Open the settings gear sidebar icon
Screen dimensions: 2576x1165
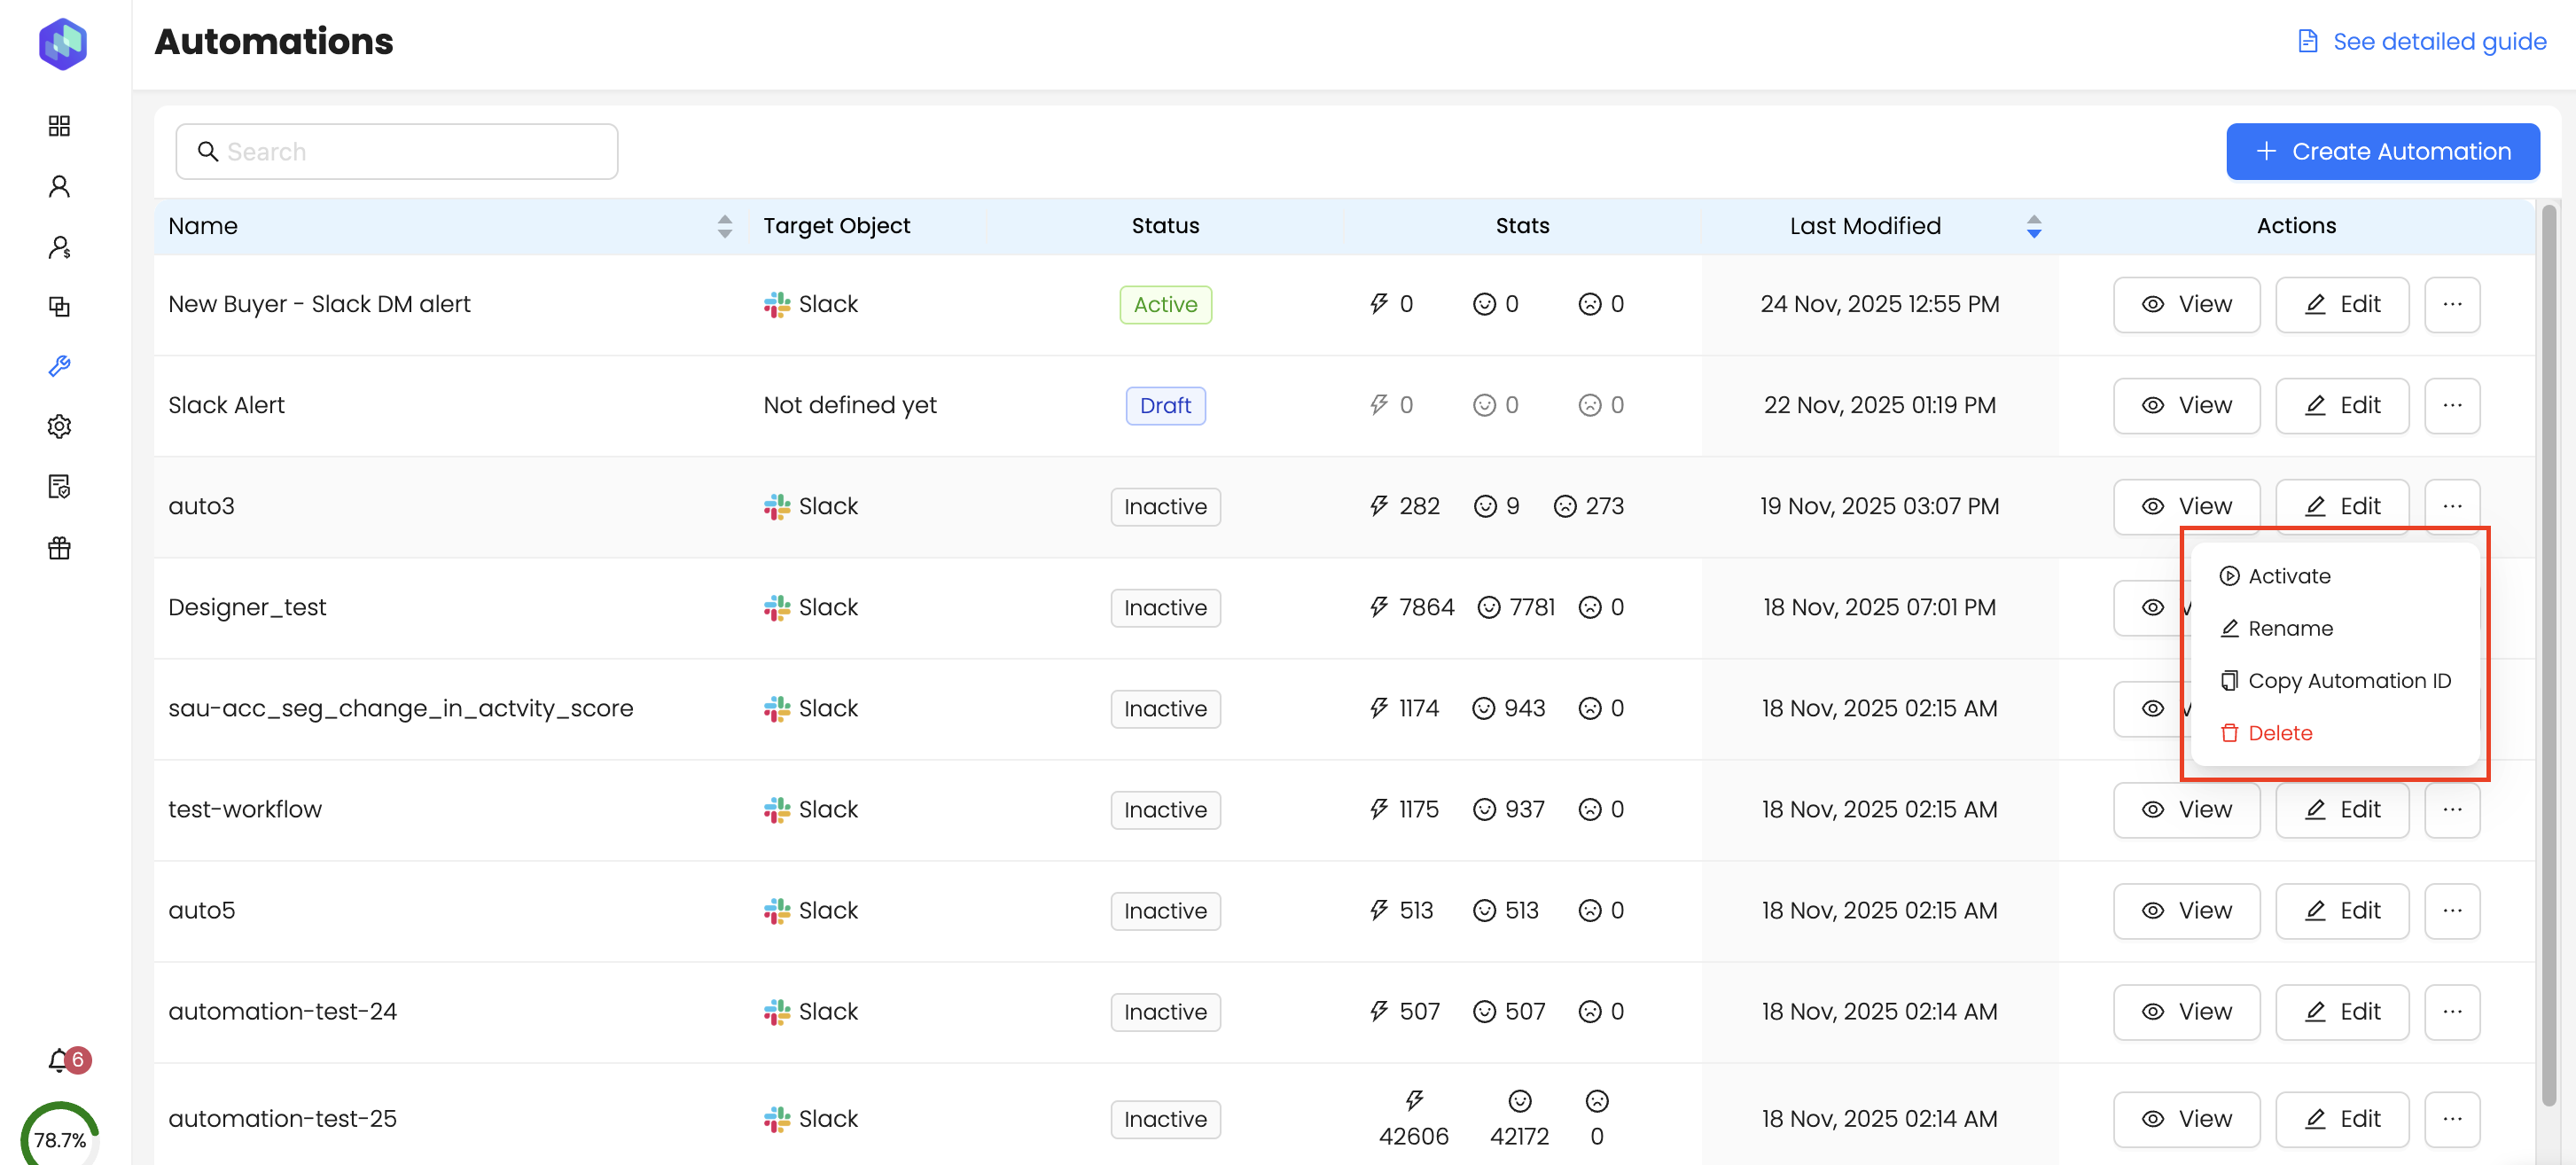tap(59, 427)
